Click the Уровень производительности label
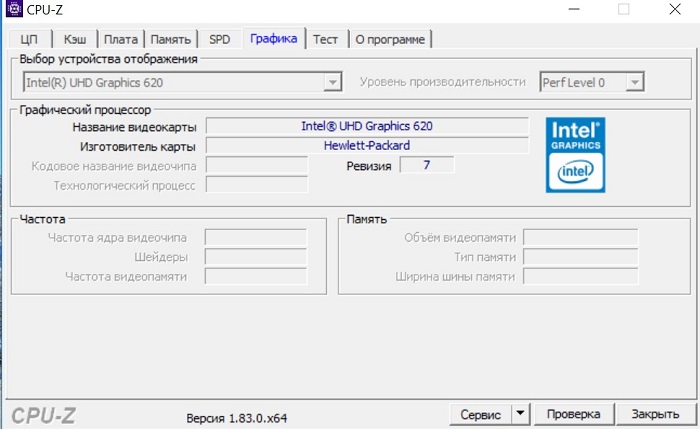The height and width of the screenshot is (429, 700). [x=443, y=82]
